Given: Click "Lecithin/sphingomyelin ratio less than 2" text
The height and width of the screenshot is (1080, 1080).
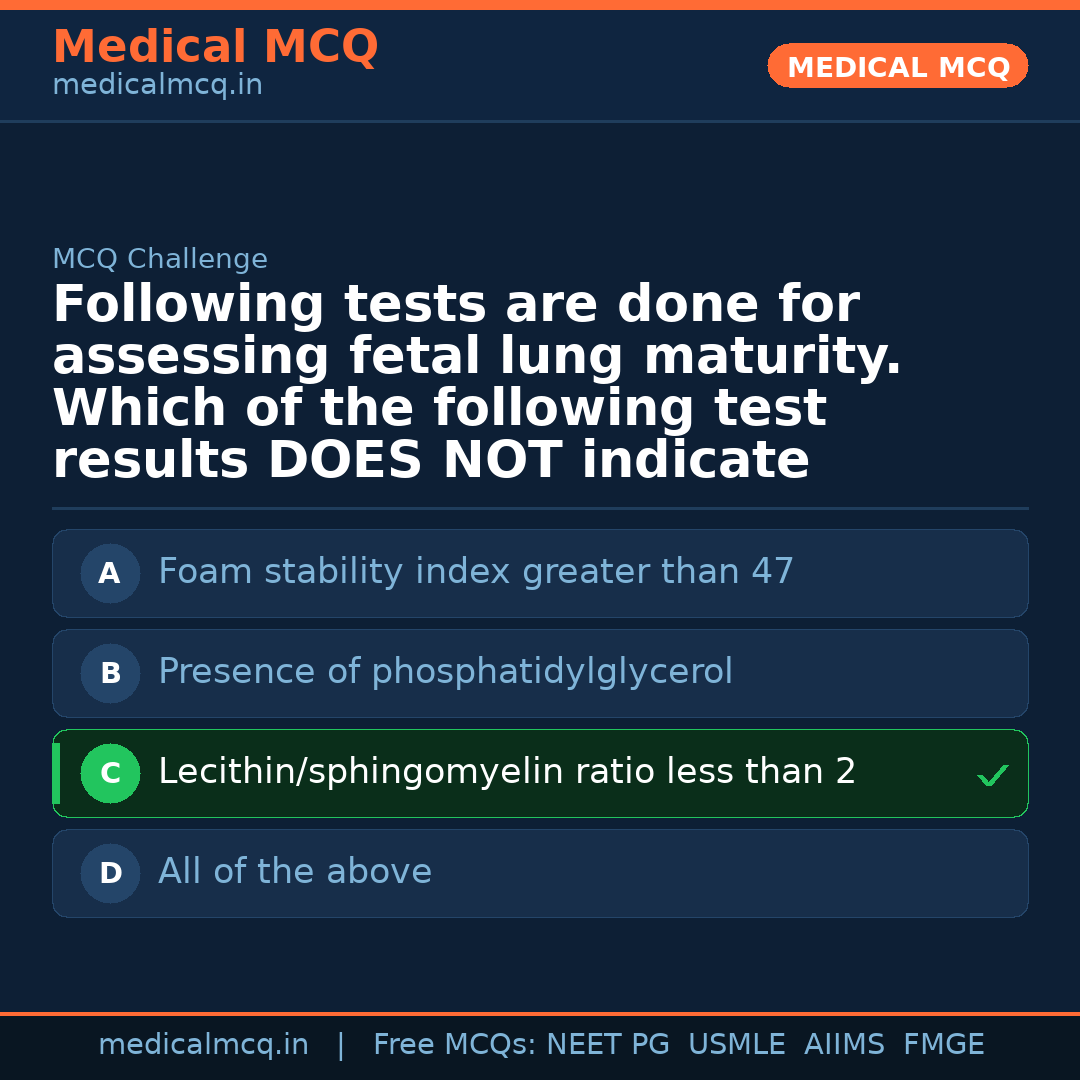Looking at the screenshot, I should pyautogui.click(x=507, y=772).
